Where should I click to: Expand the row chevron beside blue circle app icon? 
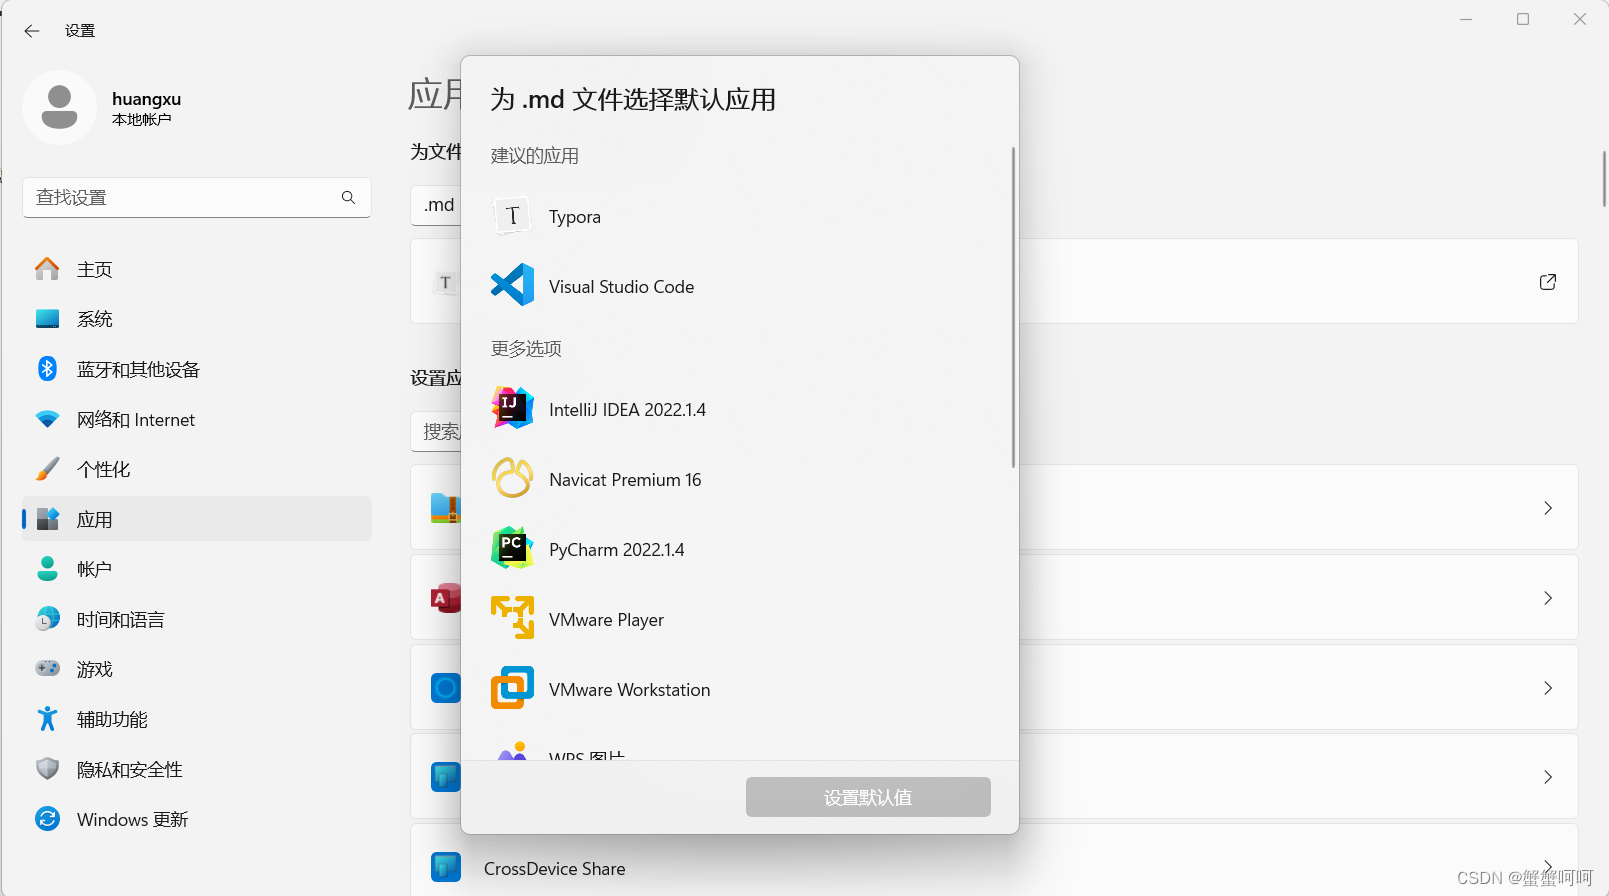click(x=1548, y=688)
